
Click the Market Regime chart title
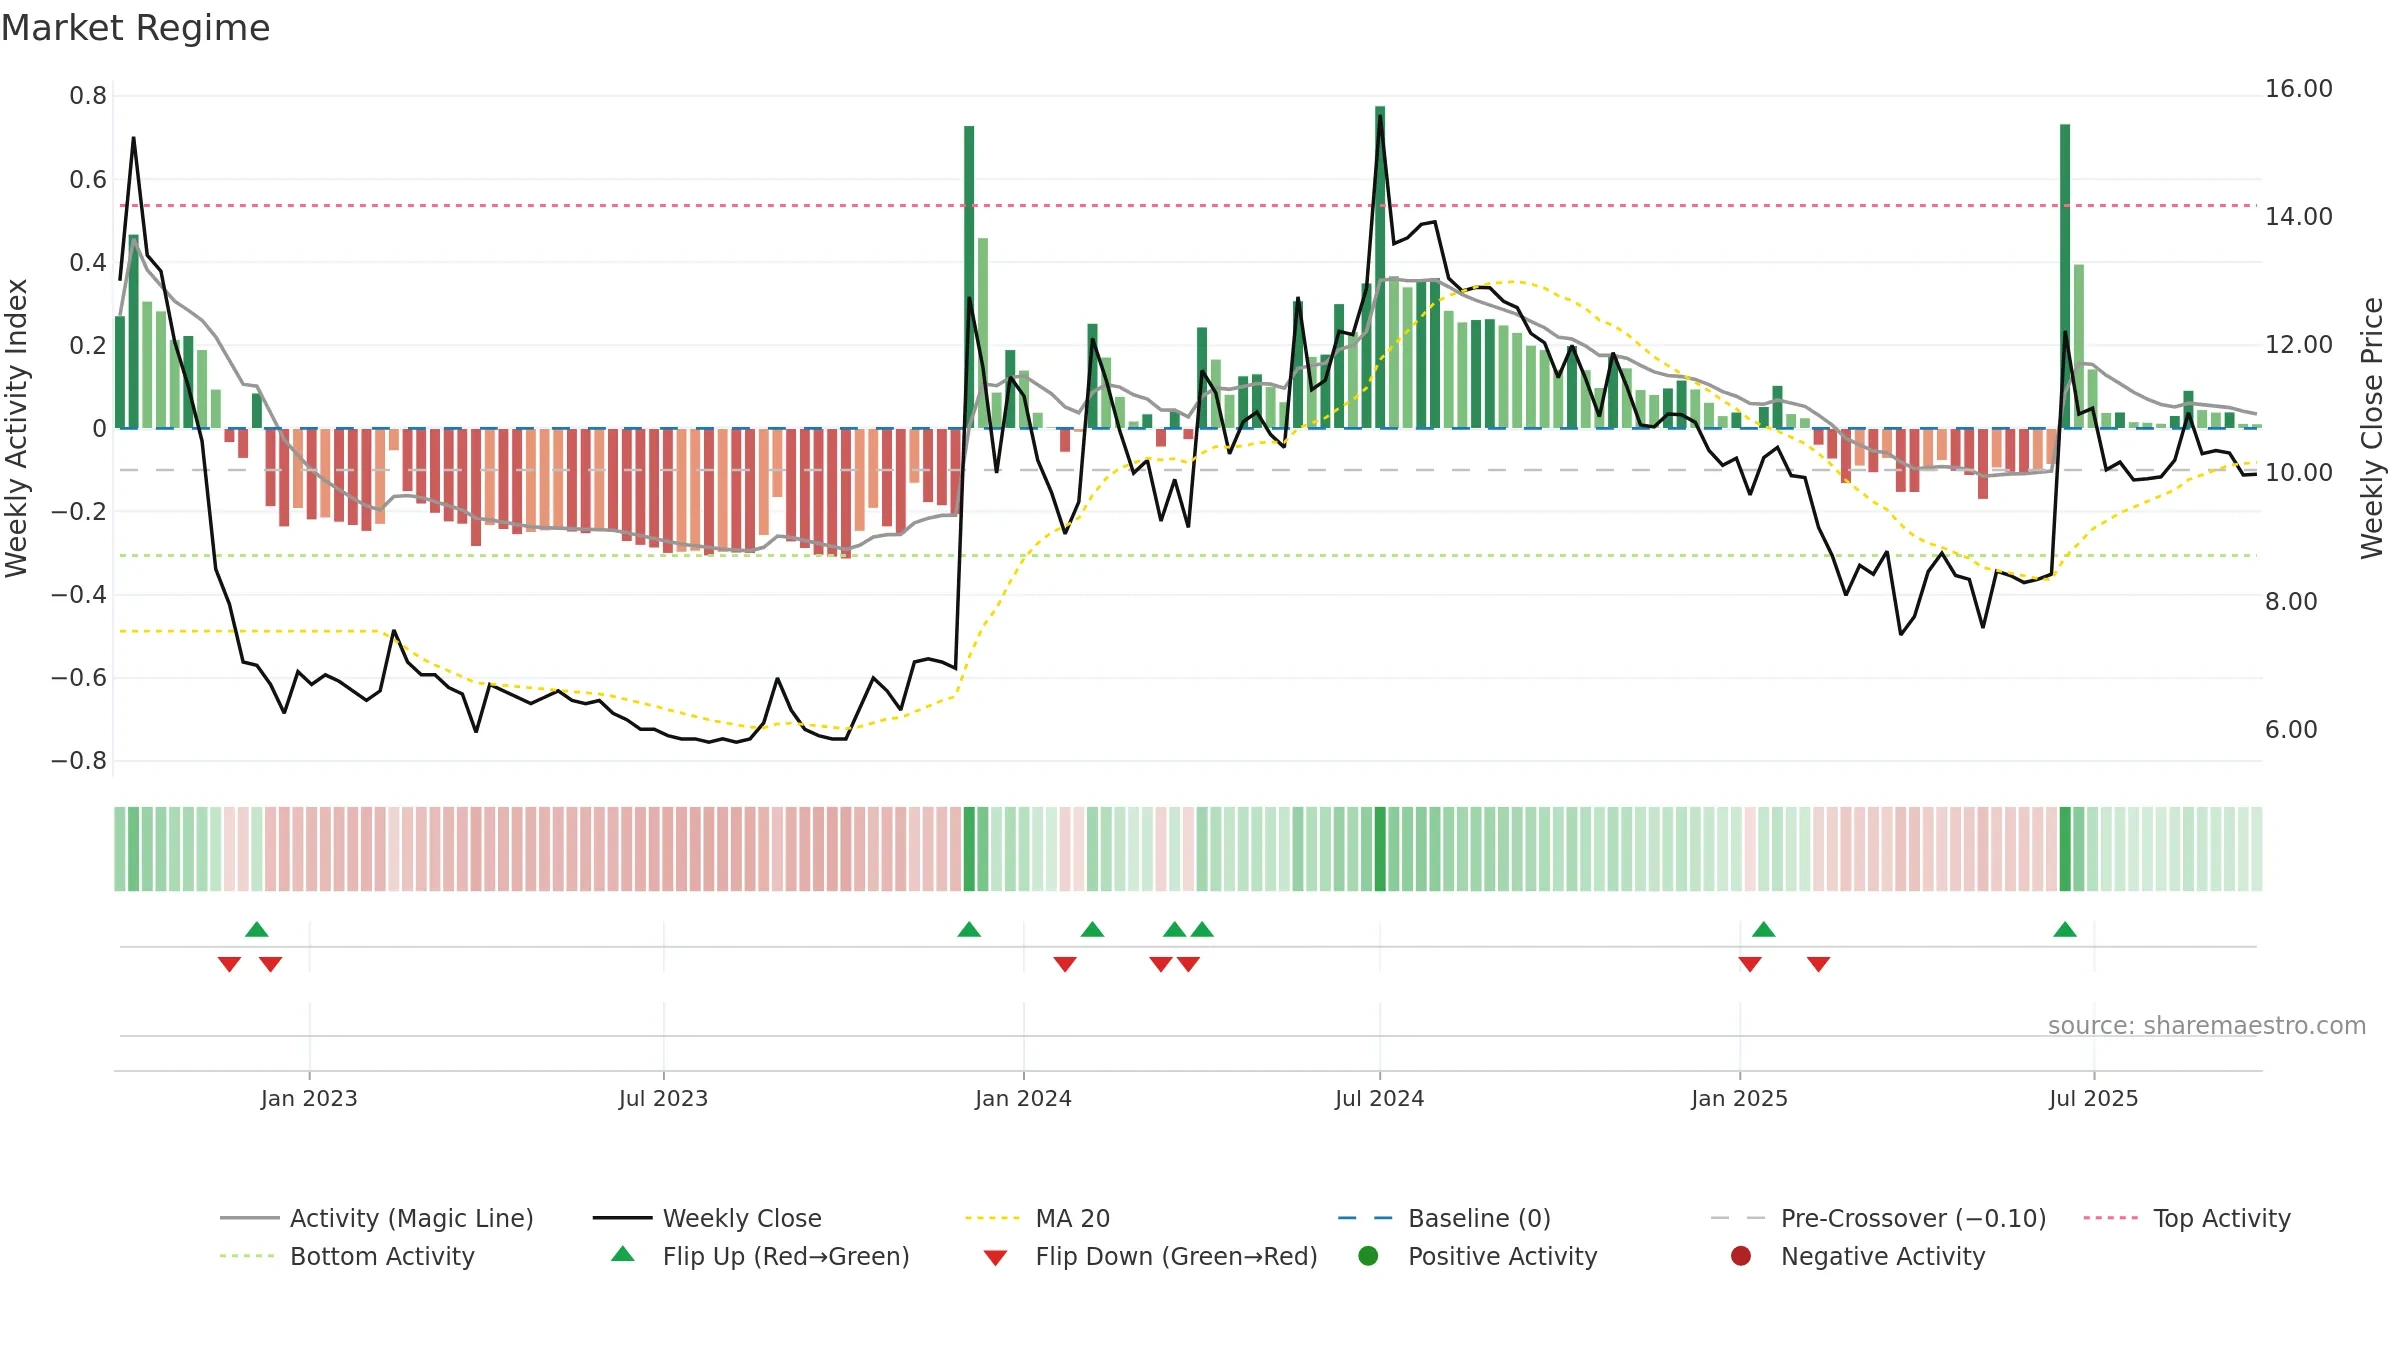coord(135,28)
